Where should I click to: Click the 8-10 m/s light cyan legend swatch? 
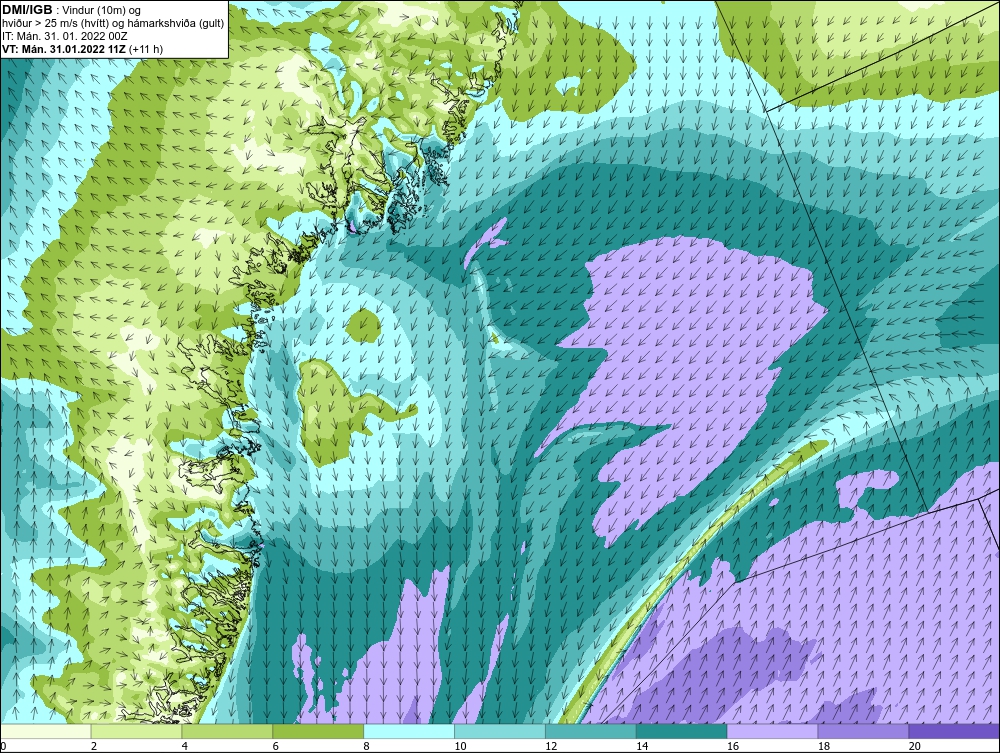tap(409, 731)
